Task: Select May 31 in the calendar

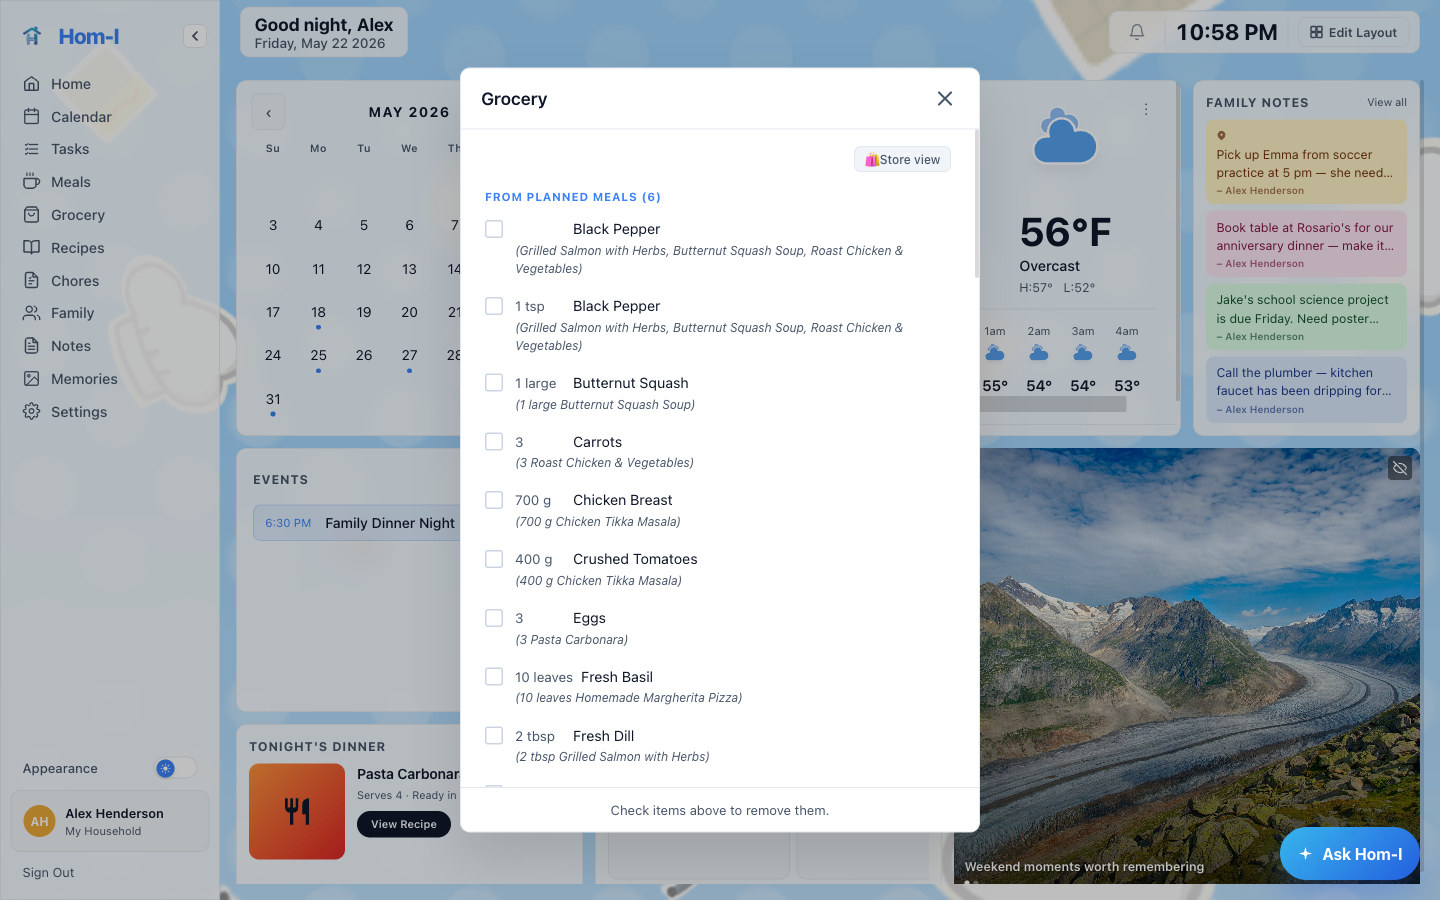Action: 273,399
